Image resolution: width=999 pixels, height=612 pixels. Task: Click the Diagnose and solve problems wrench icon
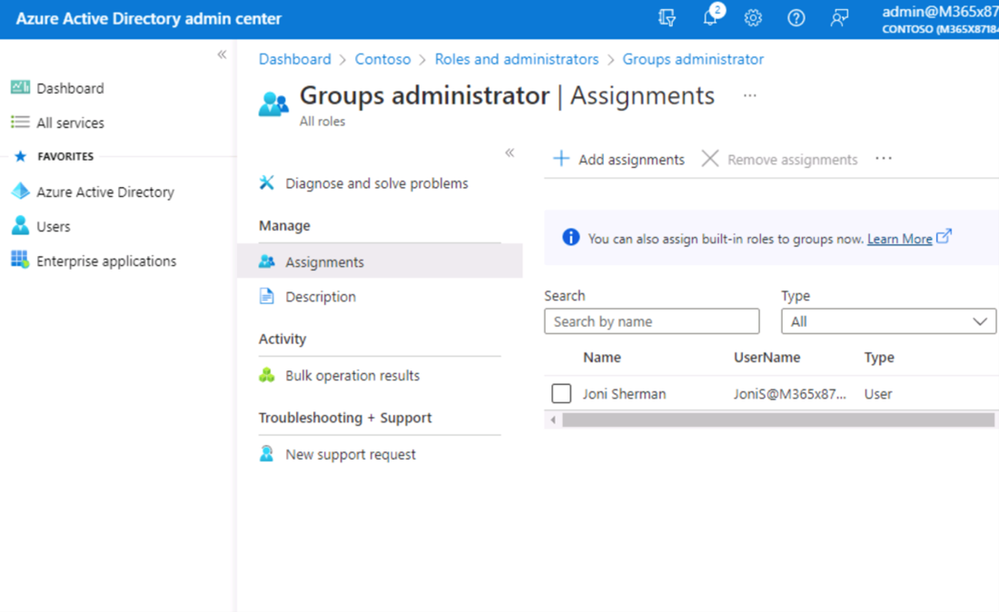tap(267, 183)
